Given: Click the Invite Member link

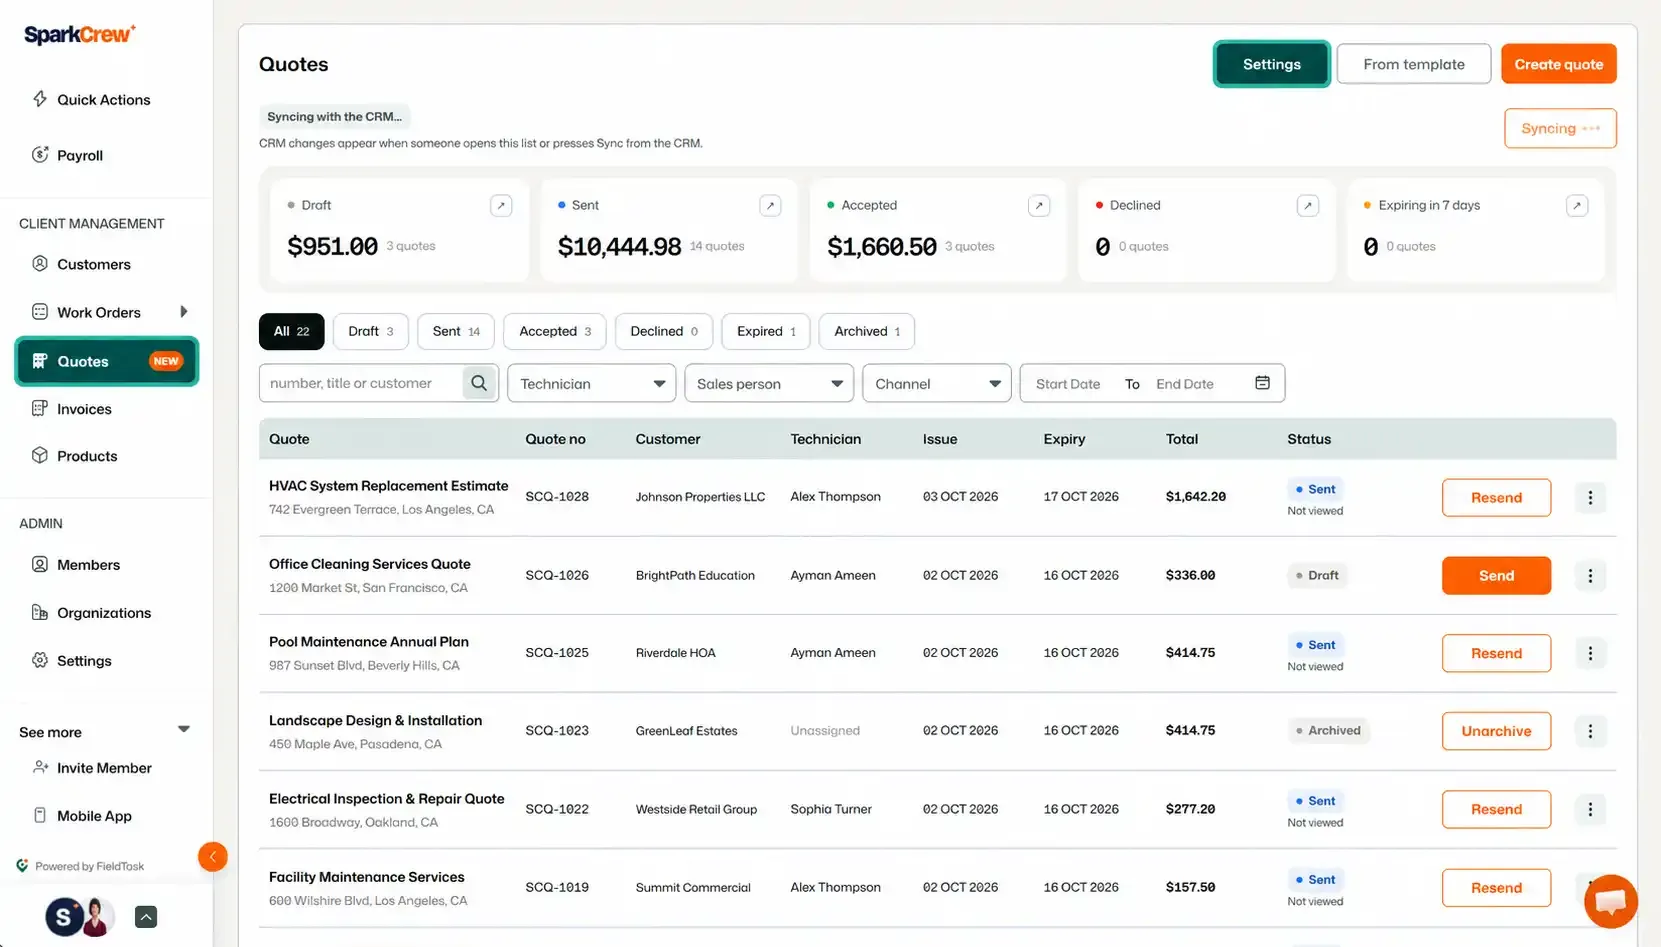Looking at the screenshot, I should tap(104, 768).
